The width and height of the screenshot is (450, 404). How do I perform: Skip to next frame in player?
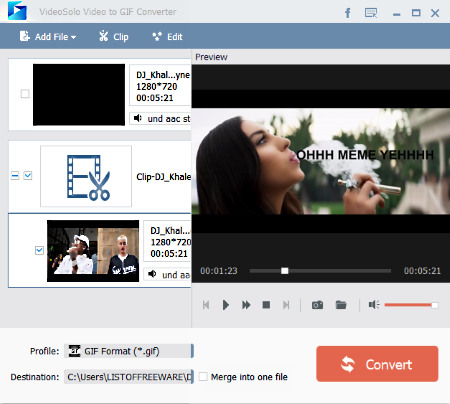click(x=286, y=305)
